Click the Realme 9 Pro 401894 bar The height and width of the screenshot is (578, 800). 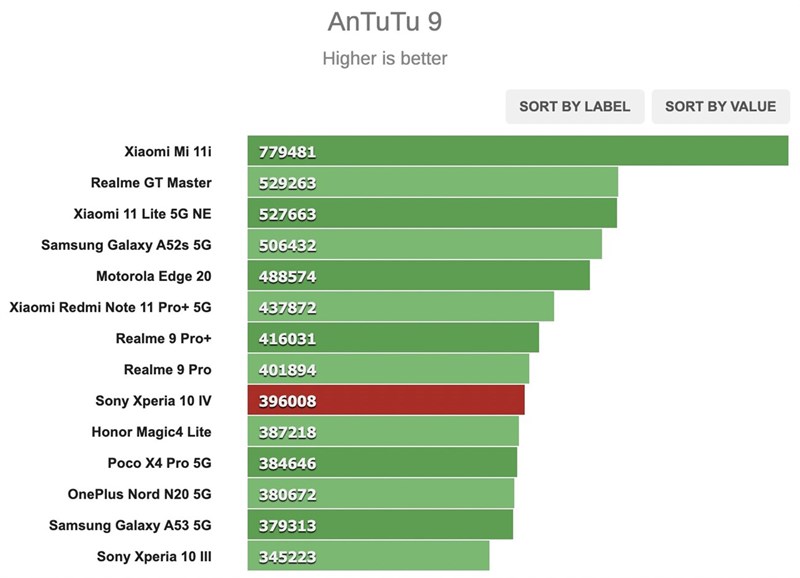[388, 369]
